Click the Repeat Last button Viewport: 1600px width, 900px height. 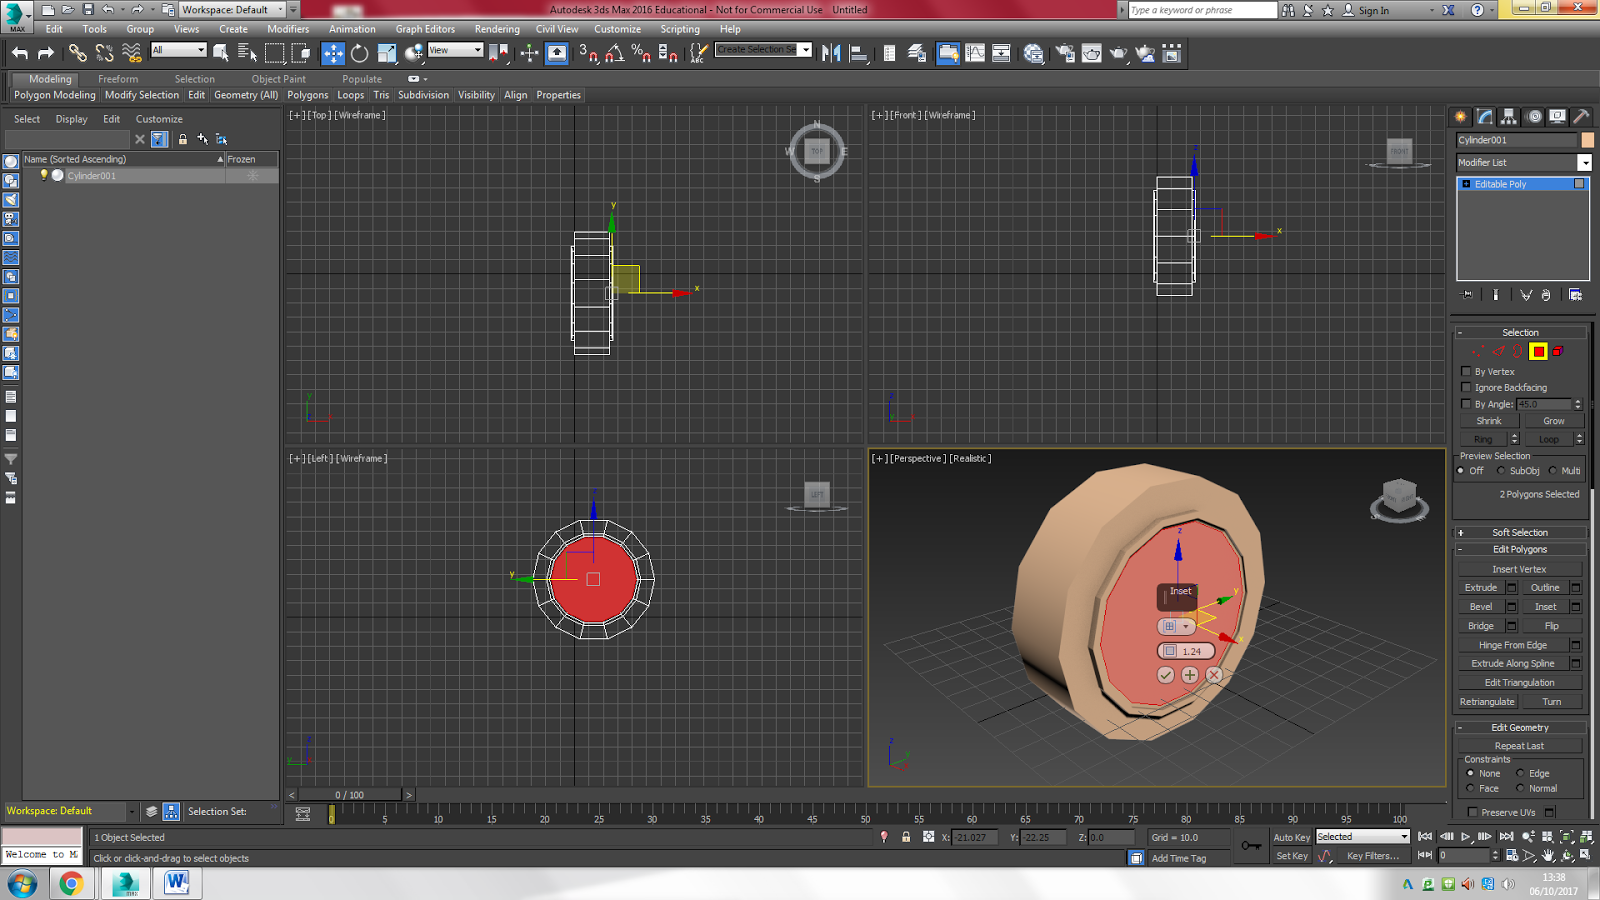(x=1519, y=746)
